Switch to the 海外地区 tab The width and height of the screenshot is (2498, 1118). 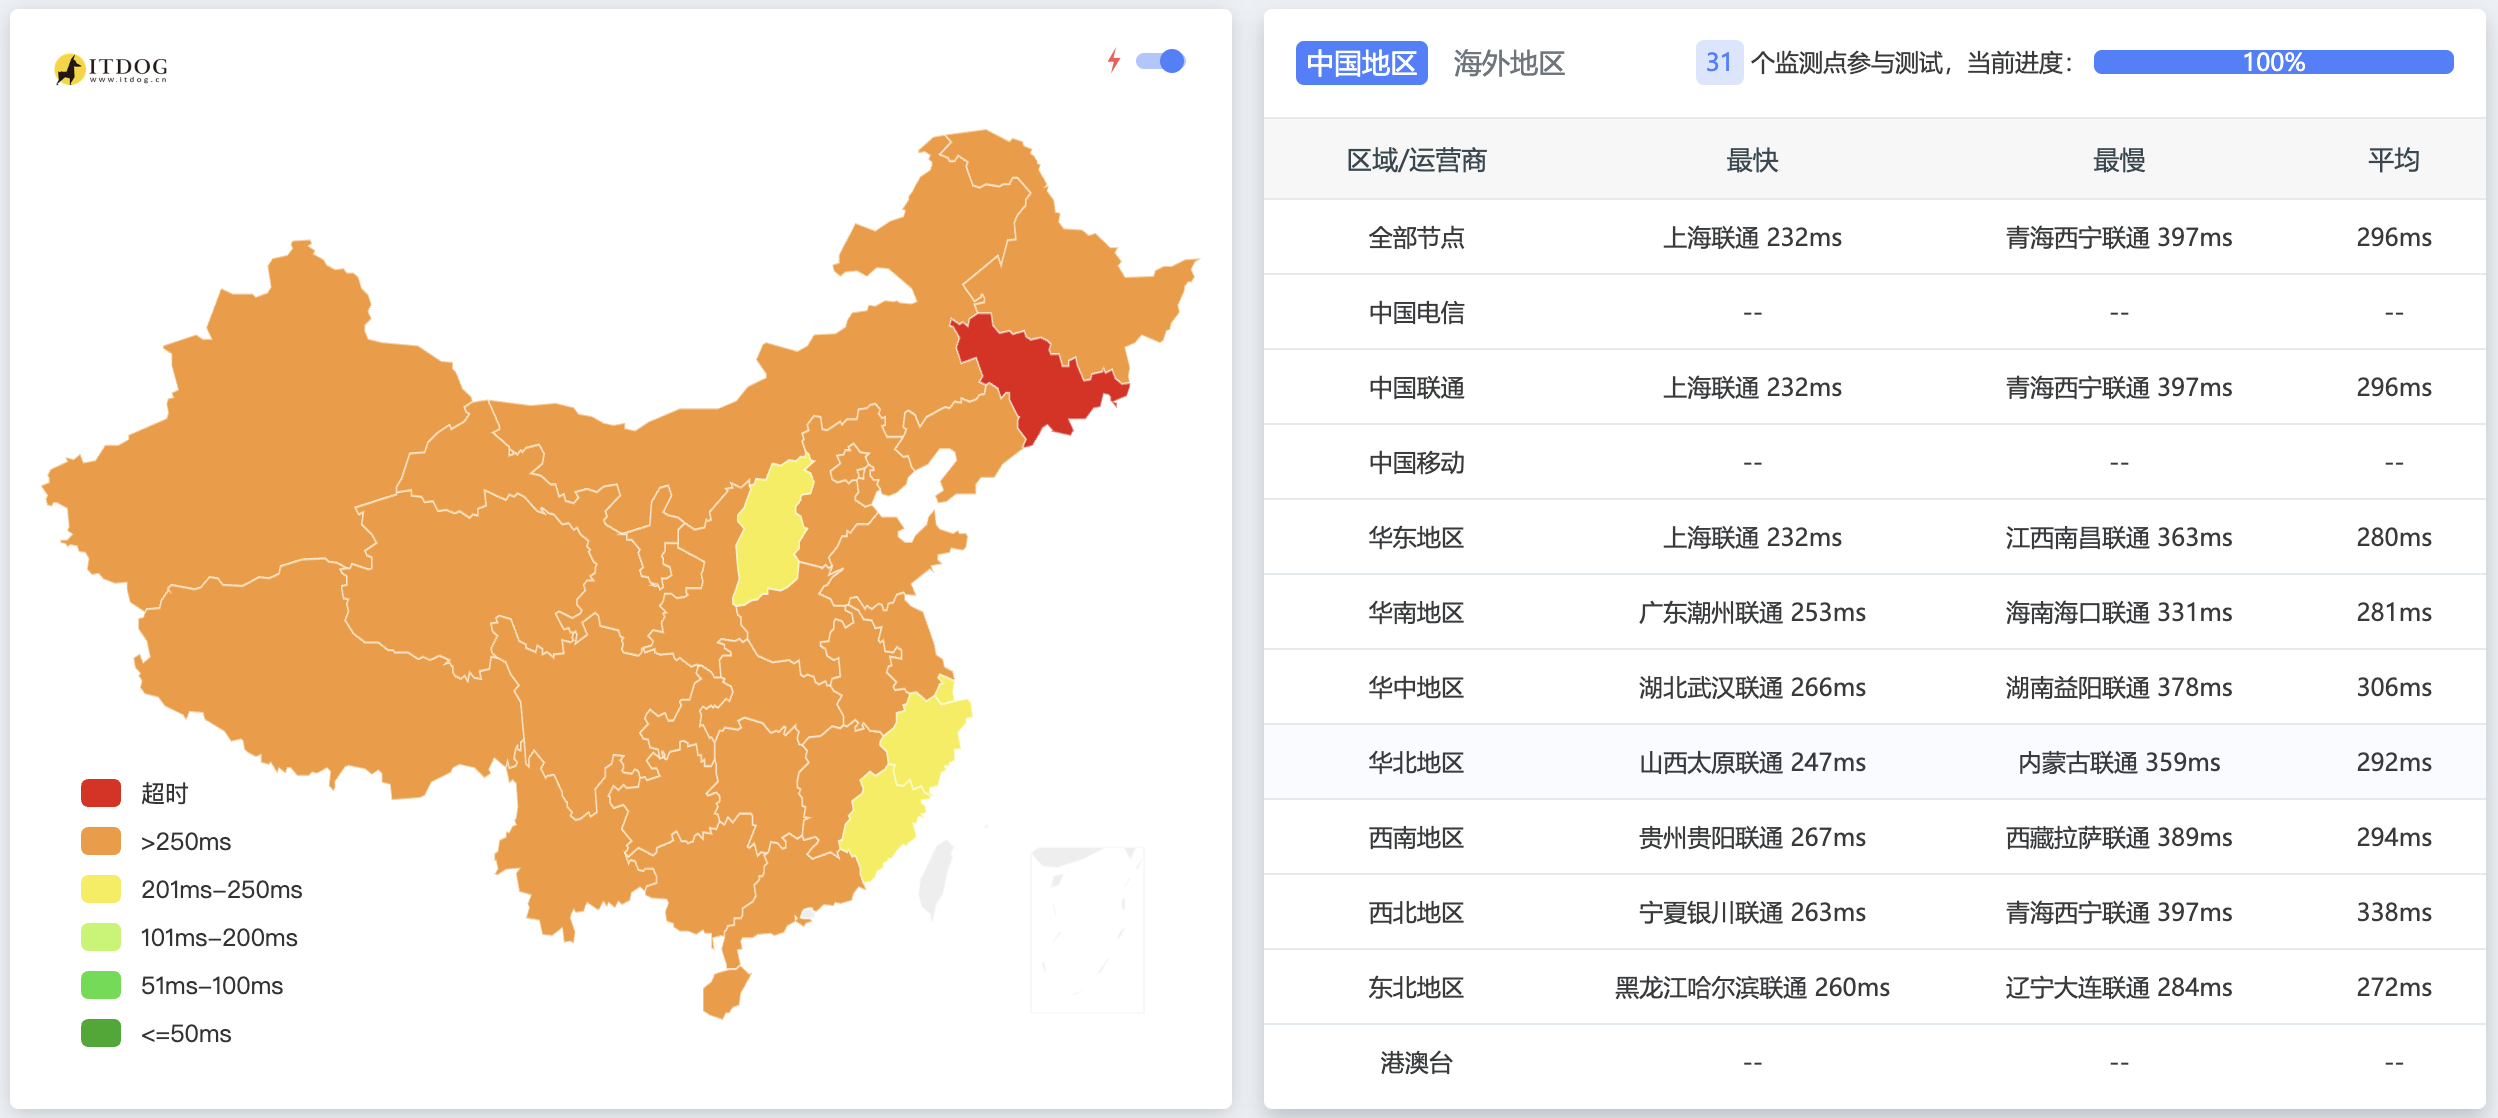pyautogui.click(x=1508, y=63)
